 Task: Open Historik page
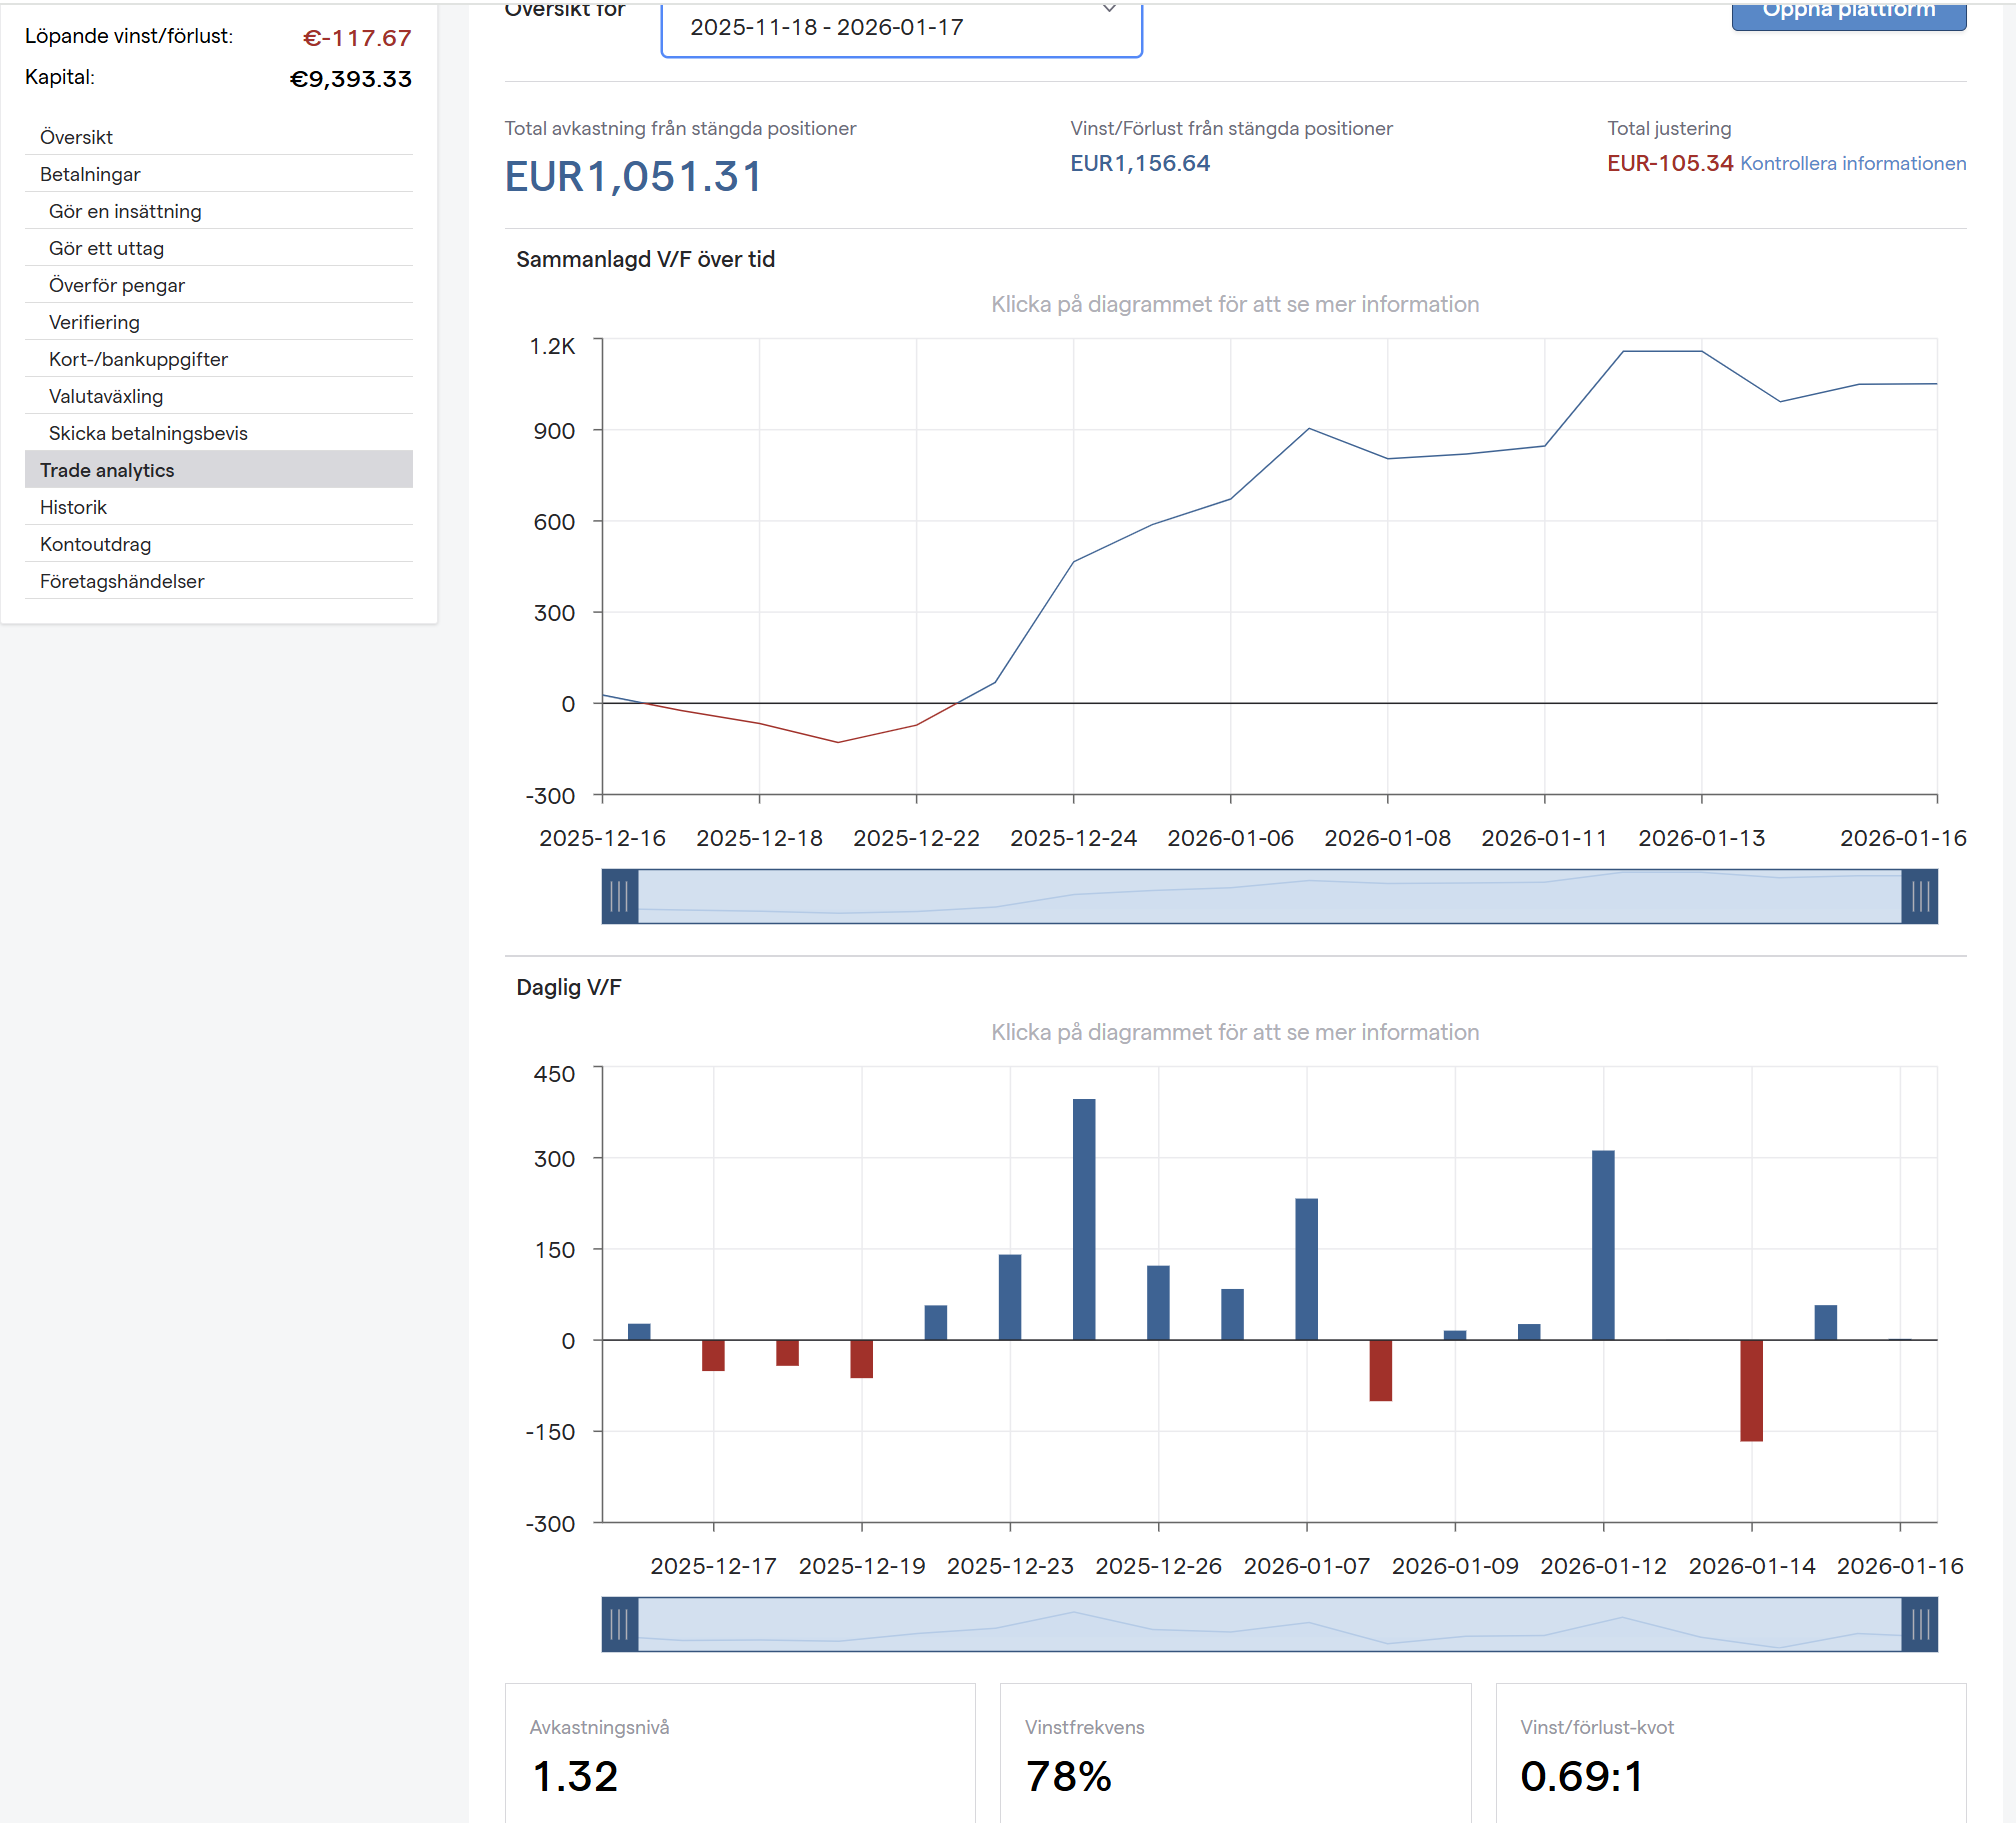click(73, 507)
